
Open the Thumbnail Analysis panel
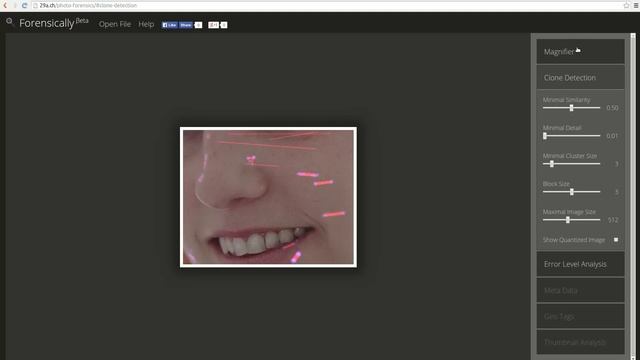[580, 342]
